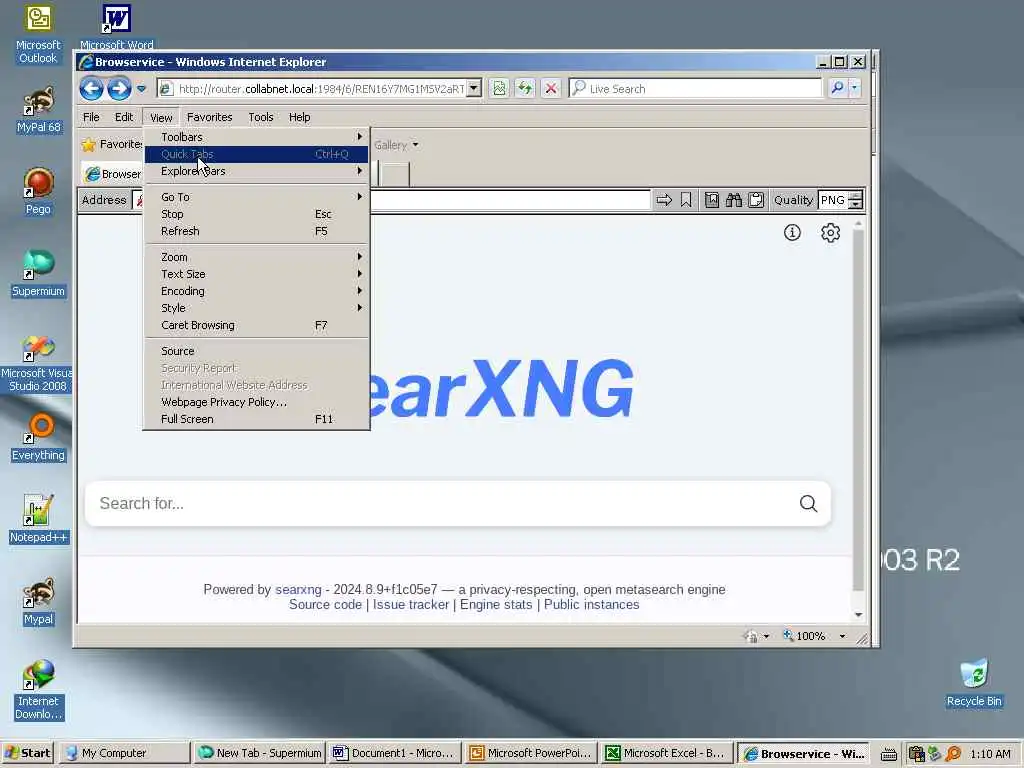Click the 100% zoom level button
This screenshot has height=768, width=1024.
tap(805, 636)
